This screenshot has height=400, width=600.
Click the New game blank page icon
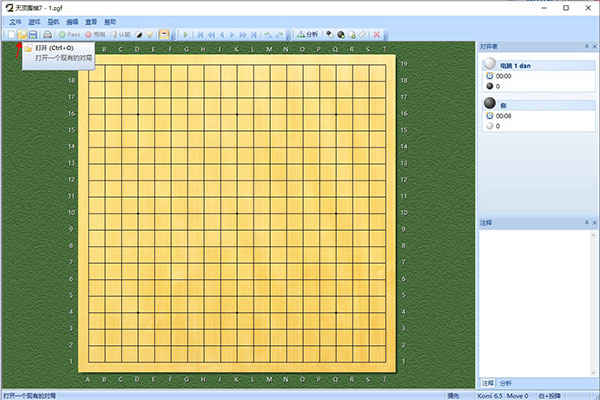click(11, 35)
